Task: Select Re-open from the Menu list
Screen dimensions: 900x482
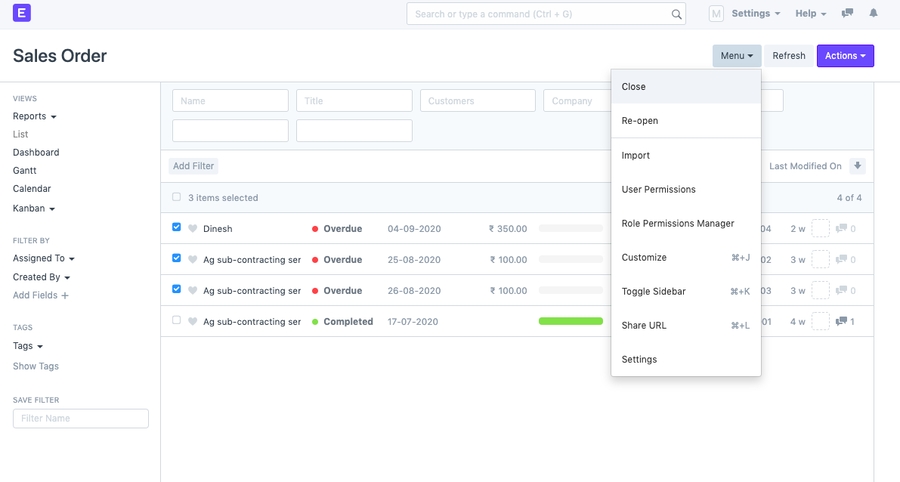Action: 640,121
